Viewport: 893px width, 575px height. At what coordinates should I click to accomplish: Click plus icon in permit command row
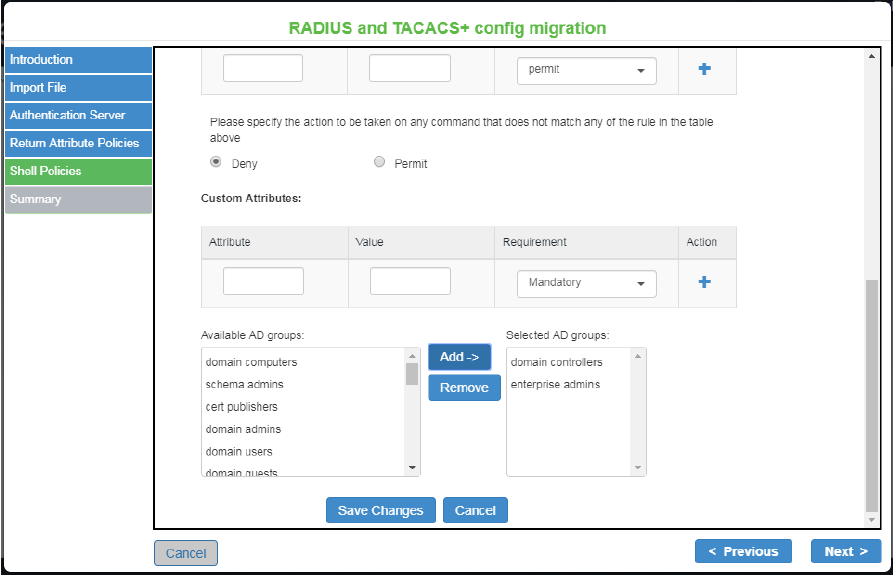click(704, 69)
